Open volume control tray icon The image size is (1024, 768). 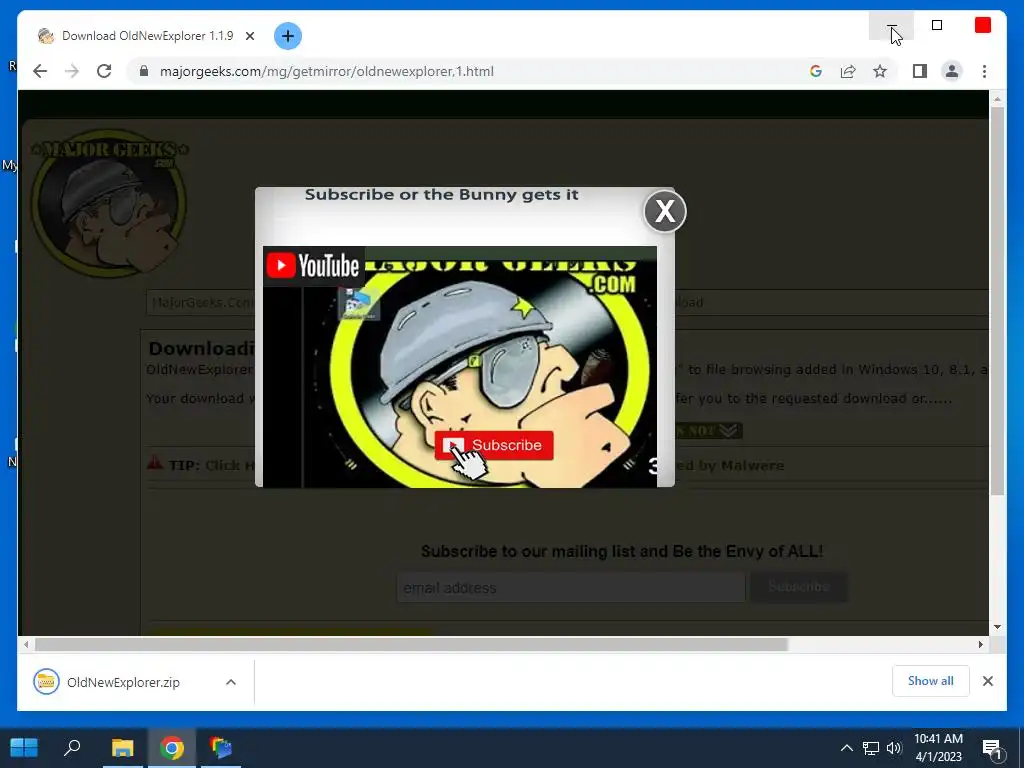(894, 748)
